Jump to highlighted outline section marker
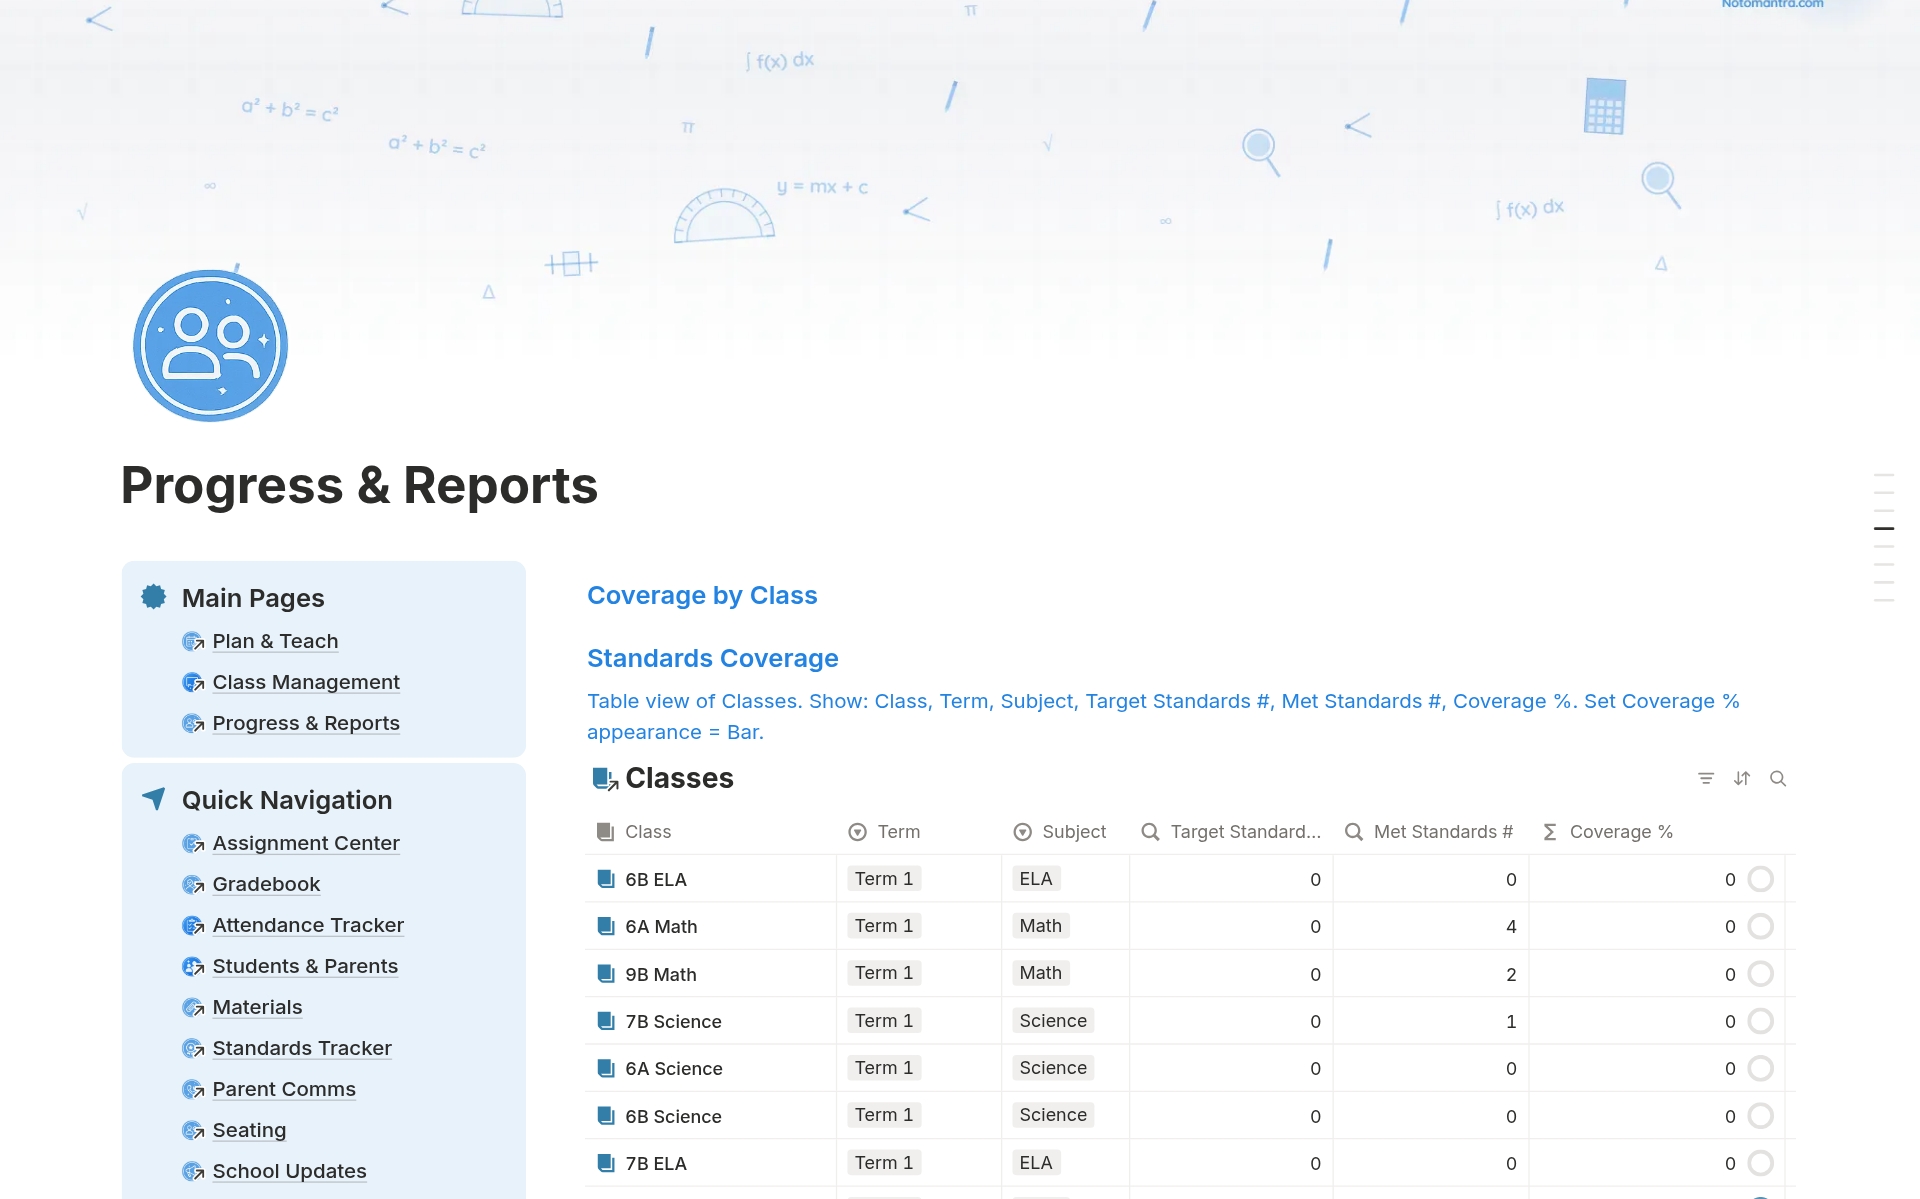Viewport: 1920px width, 1199px height. tap(1884, 528)
